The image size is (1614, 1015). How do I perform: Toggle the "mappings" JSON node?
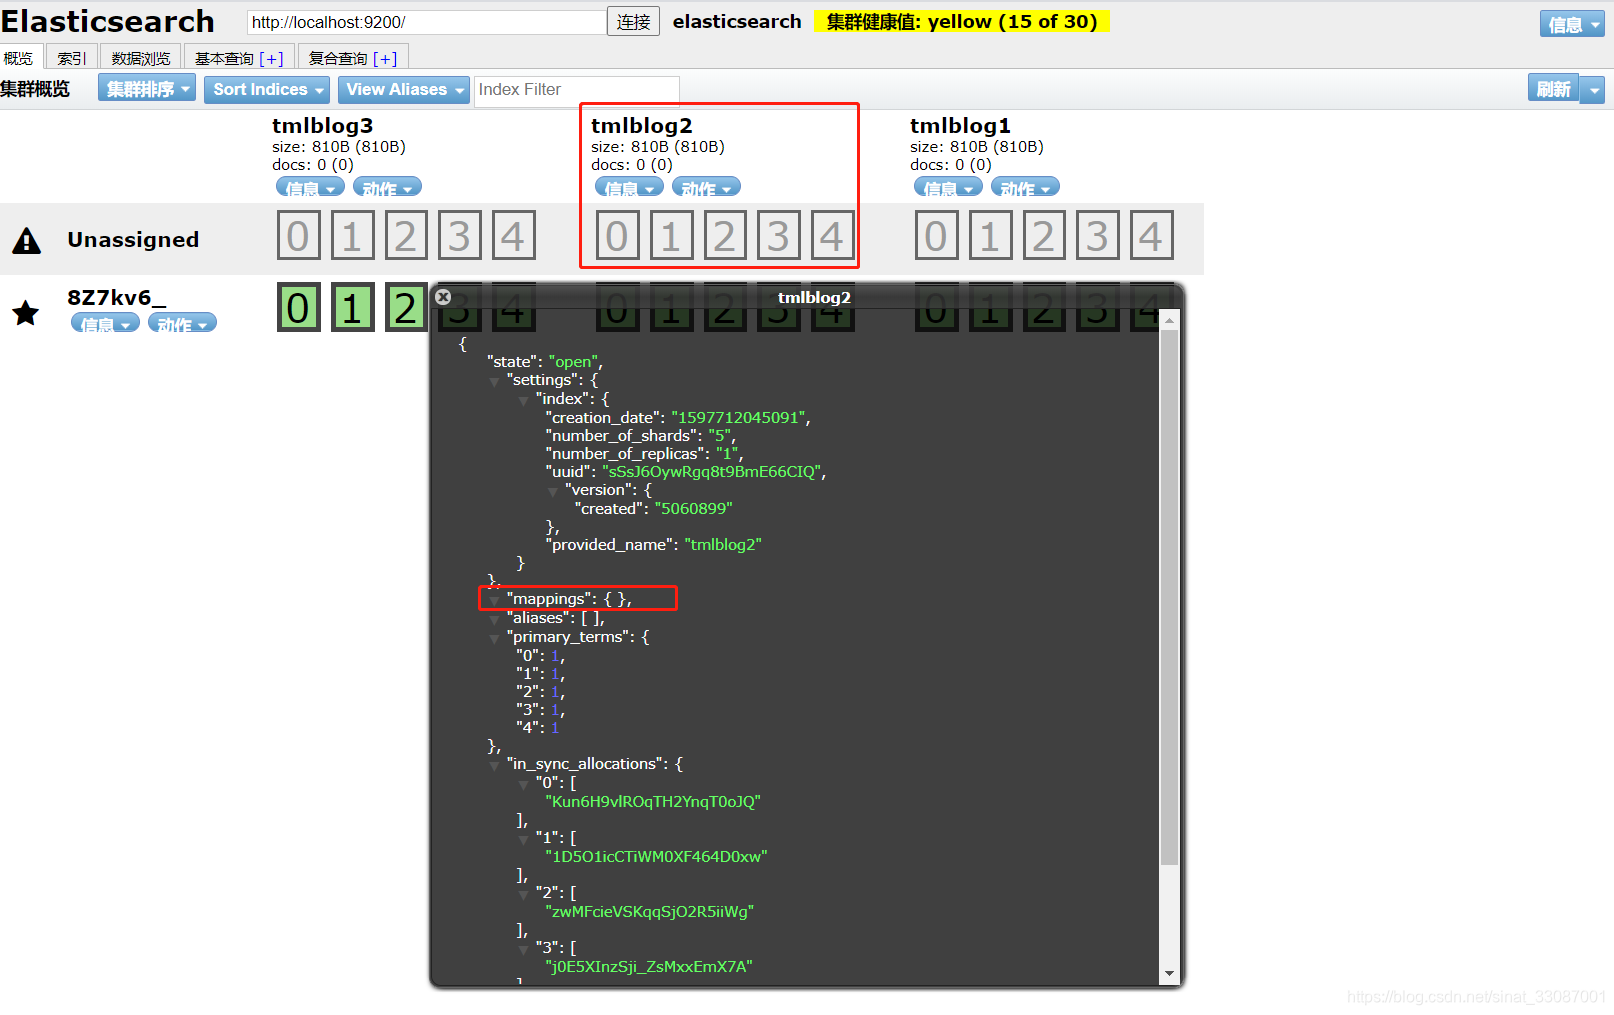click(494, 600)
